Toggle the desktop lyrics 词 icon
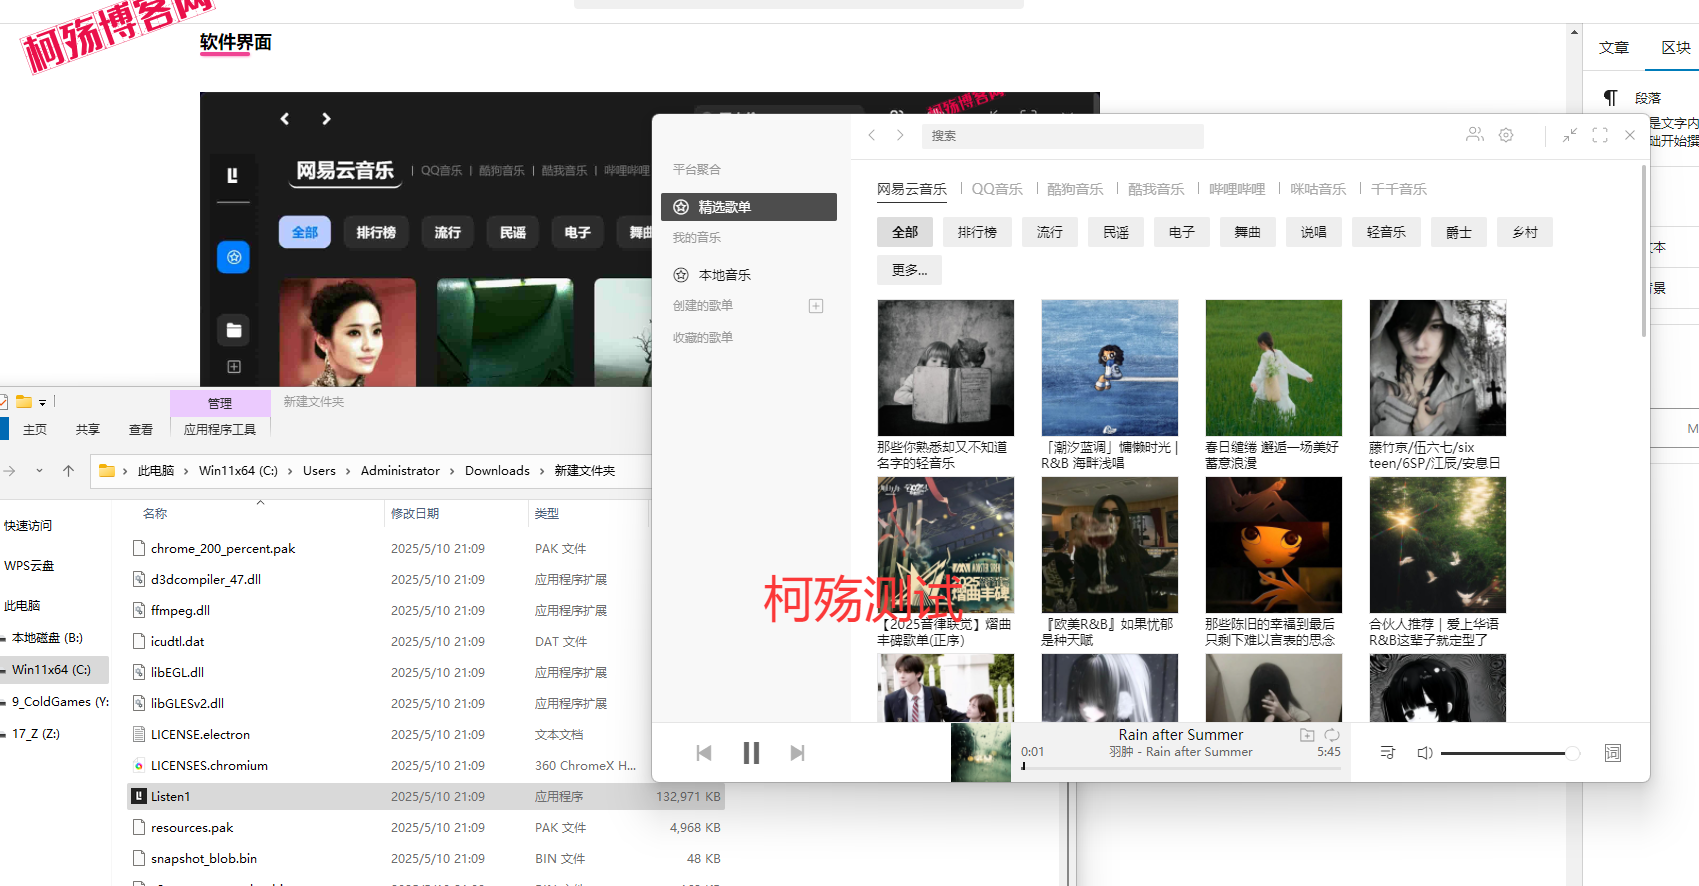 [x=1613, y=753]
